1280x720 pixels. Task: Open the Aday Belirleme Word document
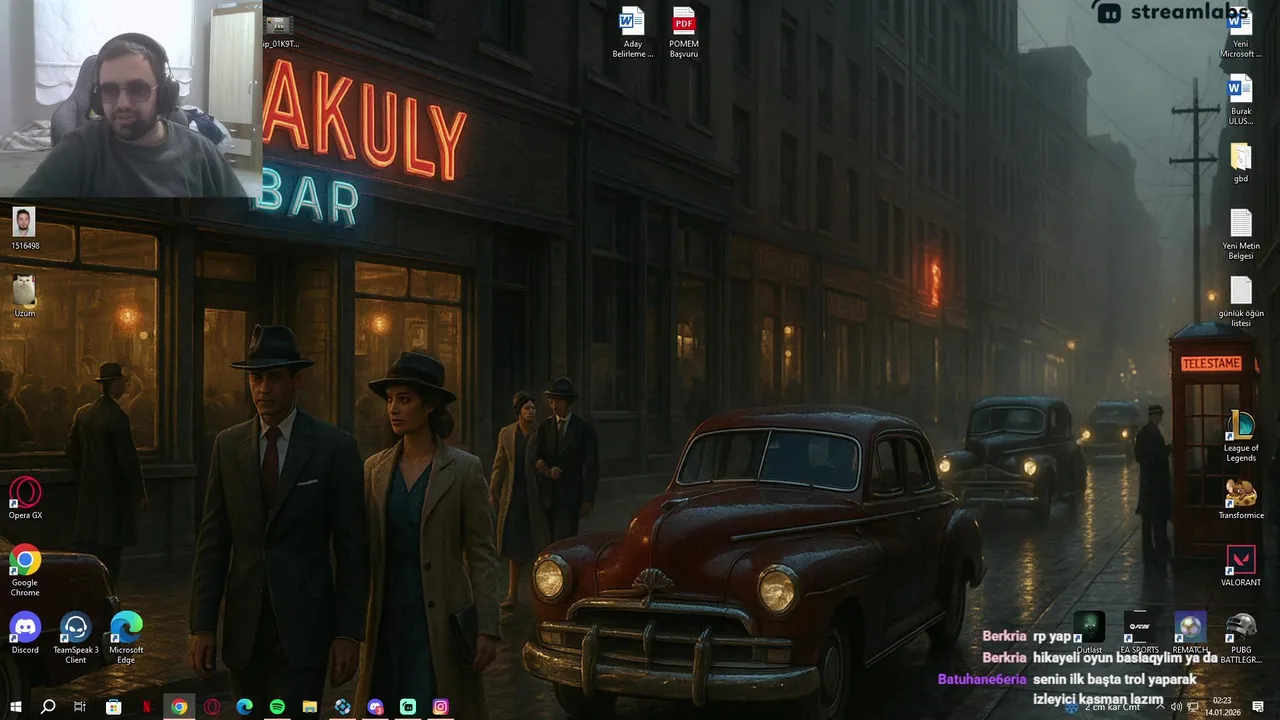632,32
